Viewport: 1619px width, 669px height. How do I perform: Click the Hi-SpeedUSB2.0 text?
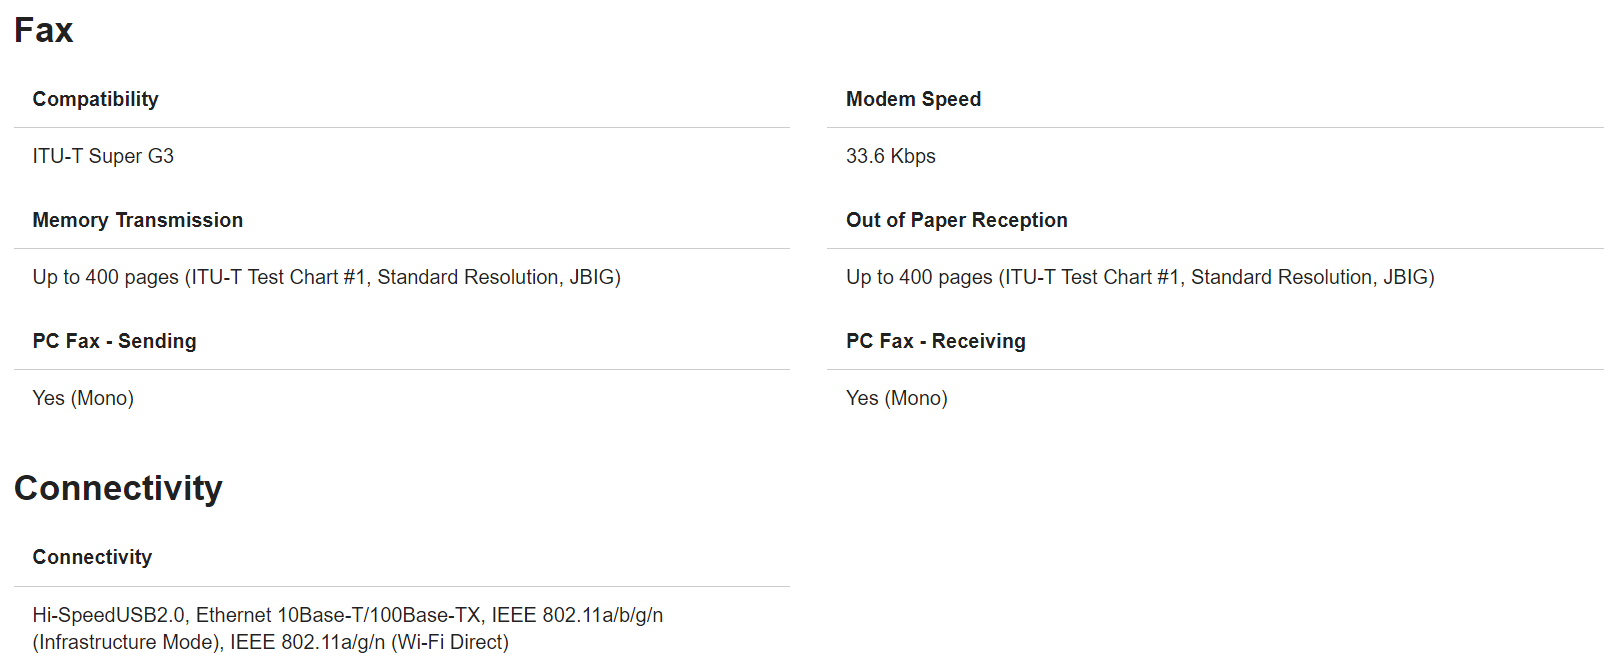(109, 615)
